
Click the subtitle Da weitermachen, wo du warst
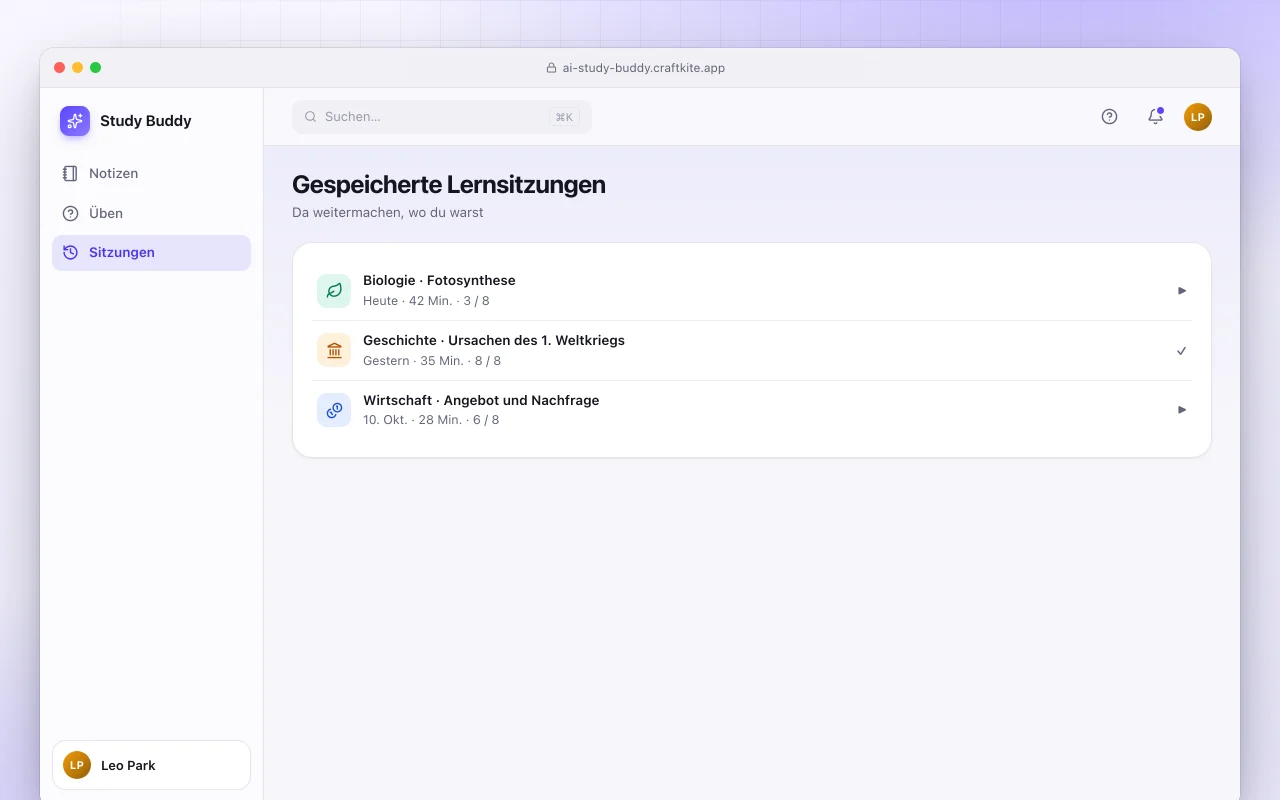[x=388, y=213]
